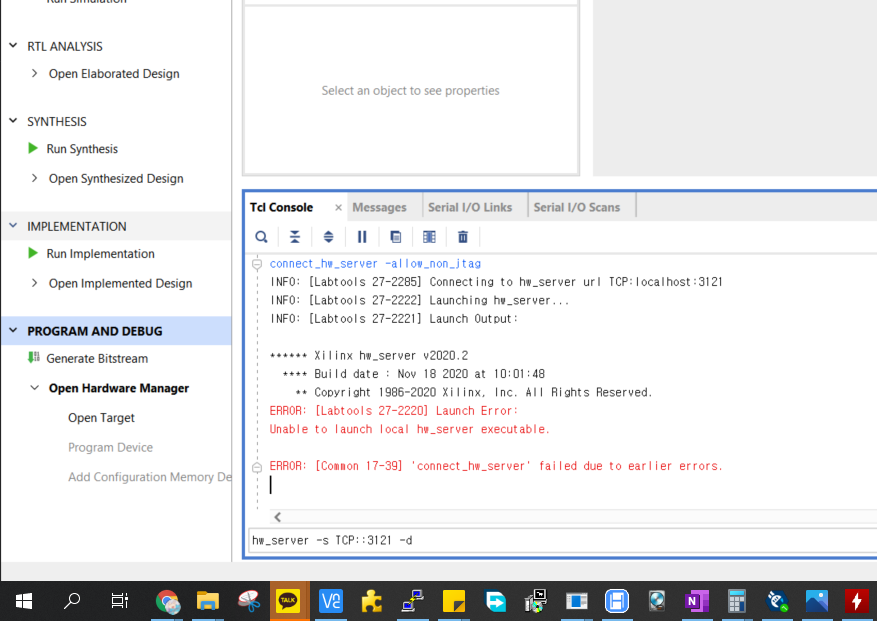Run Synthesis via green play icon
Screen dimensions: 877x621
tap(33, 148)
